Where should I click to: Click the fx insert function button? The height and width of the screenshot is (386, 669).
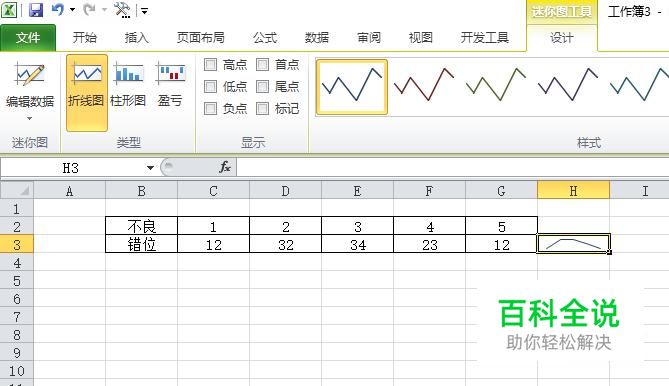[225, 167]
